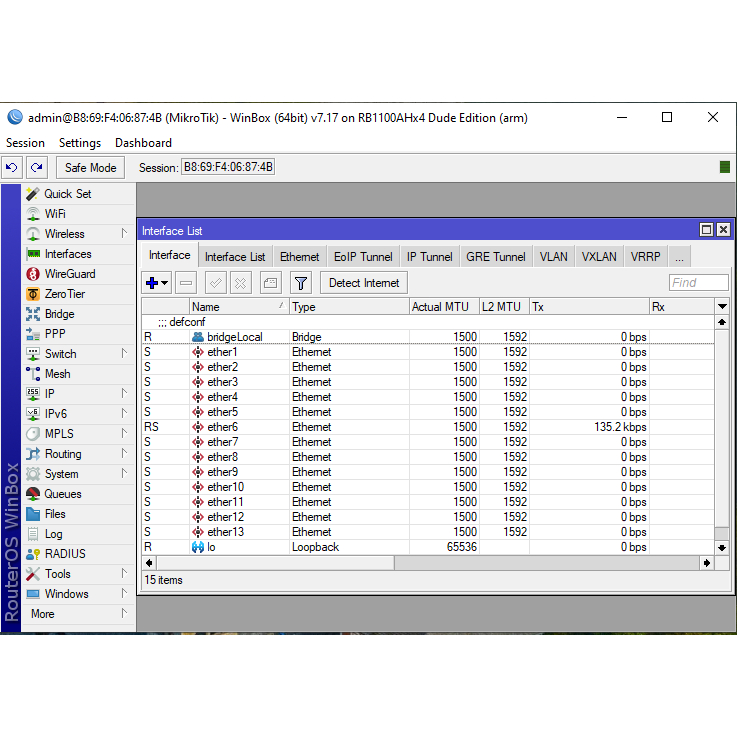
Task: Open RADIUS from the sidebar
Action: pos(64,554)
